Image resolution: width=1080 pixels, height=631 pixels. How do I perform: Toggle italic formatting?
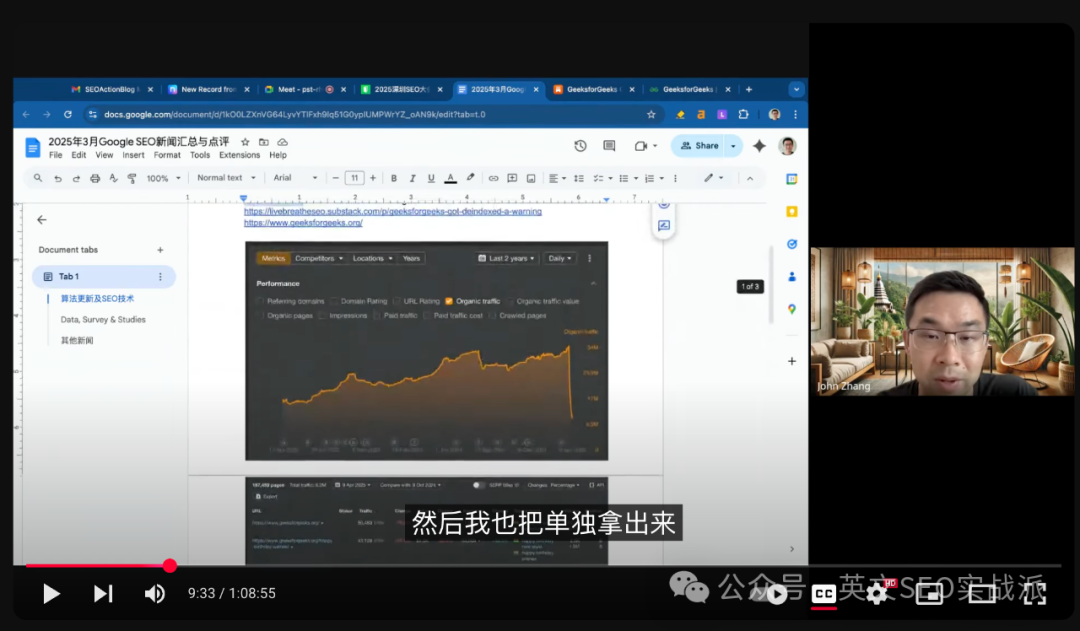(x=413, y=178)
